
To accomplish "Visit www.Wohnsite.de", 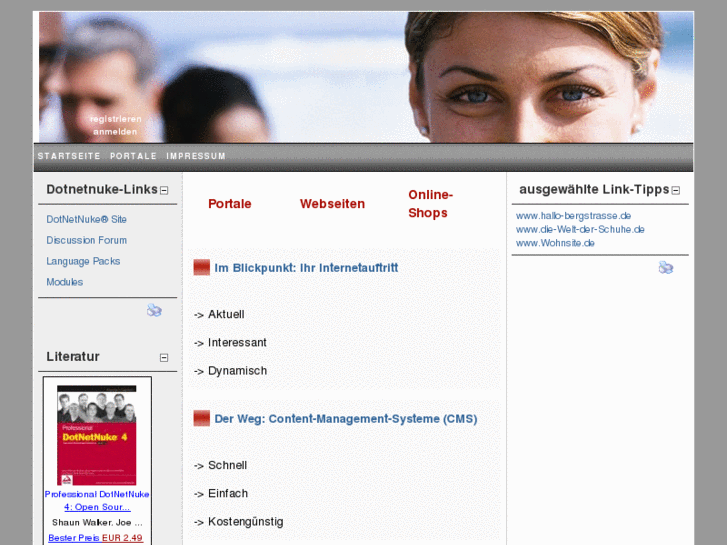I will tap(555, 243).
